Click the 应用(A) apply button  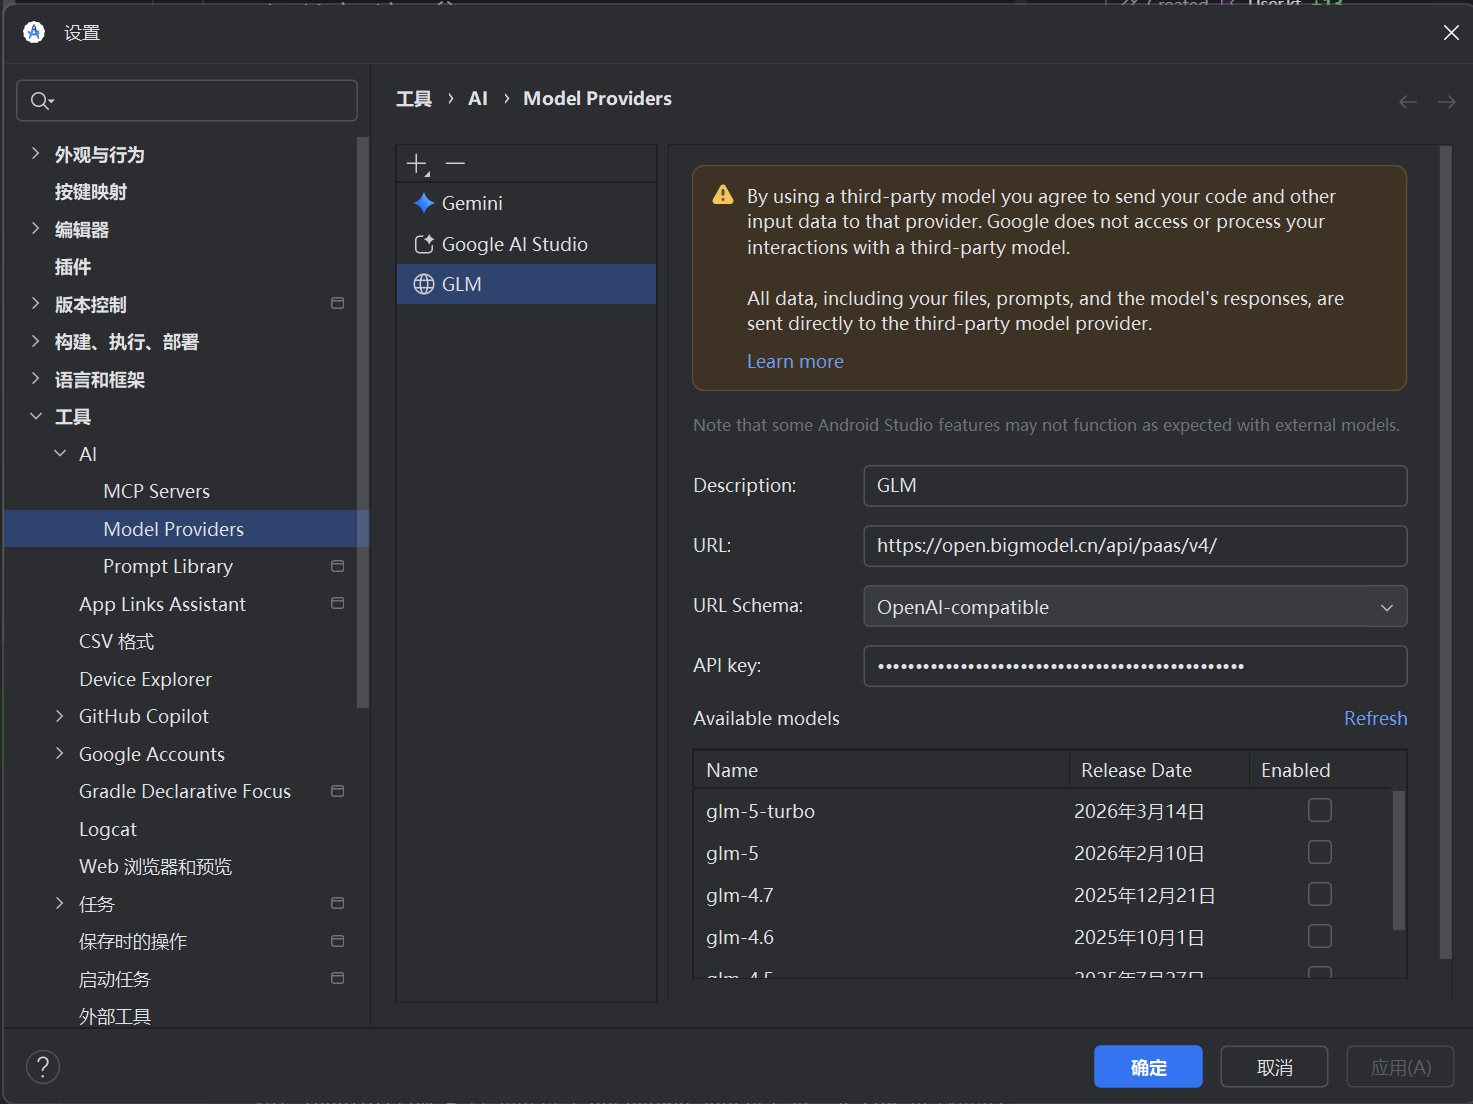click(1400, 1067)
